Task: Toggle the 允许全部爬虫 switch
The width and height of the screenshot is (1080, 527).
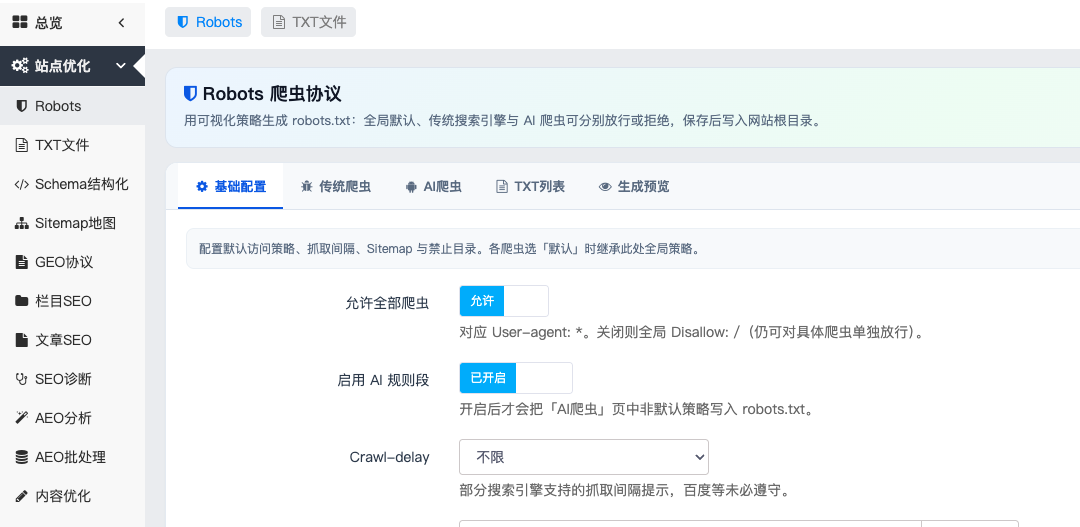Action: pos(504,301)
